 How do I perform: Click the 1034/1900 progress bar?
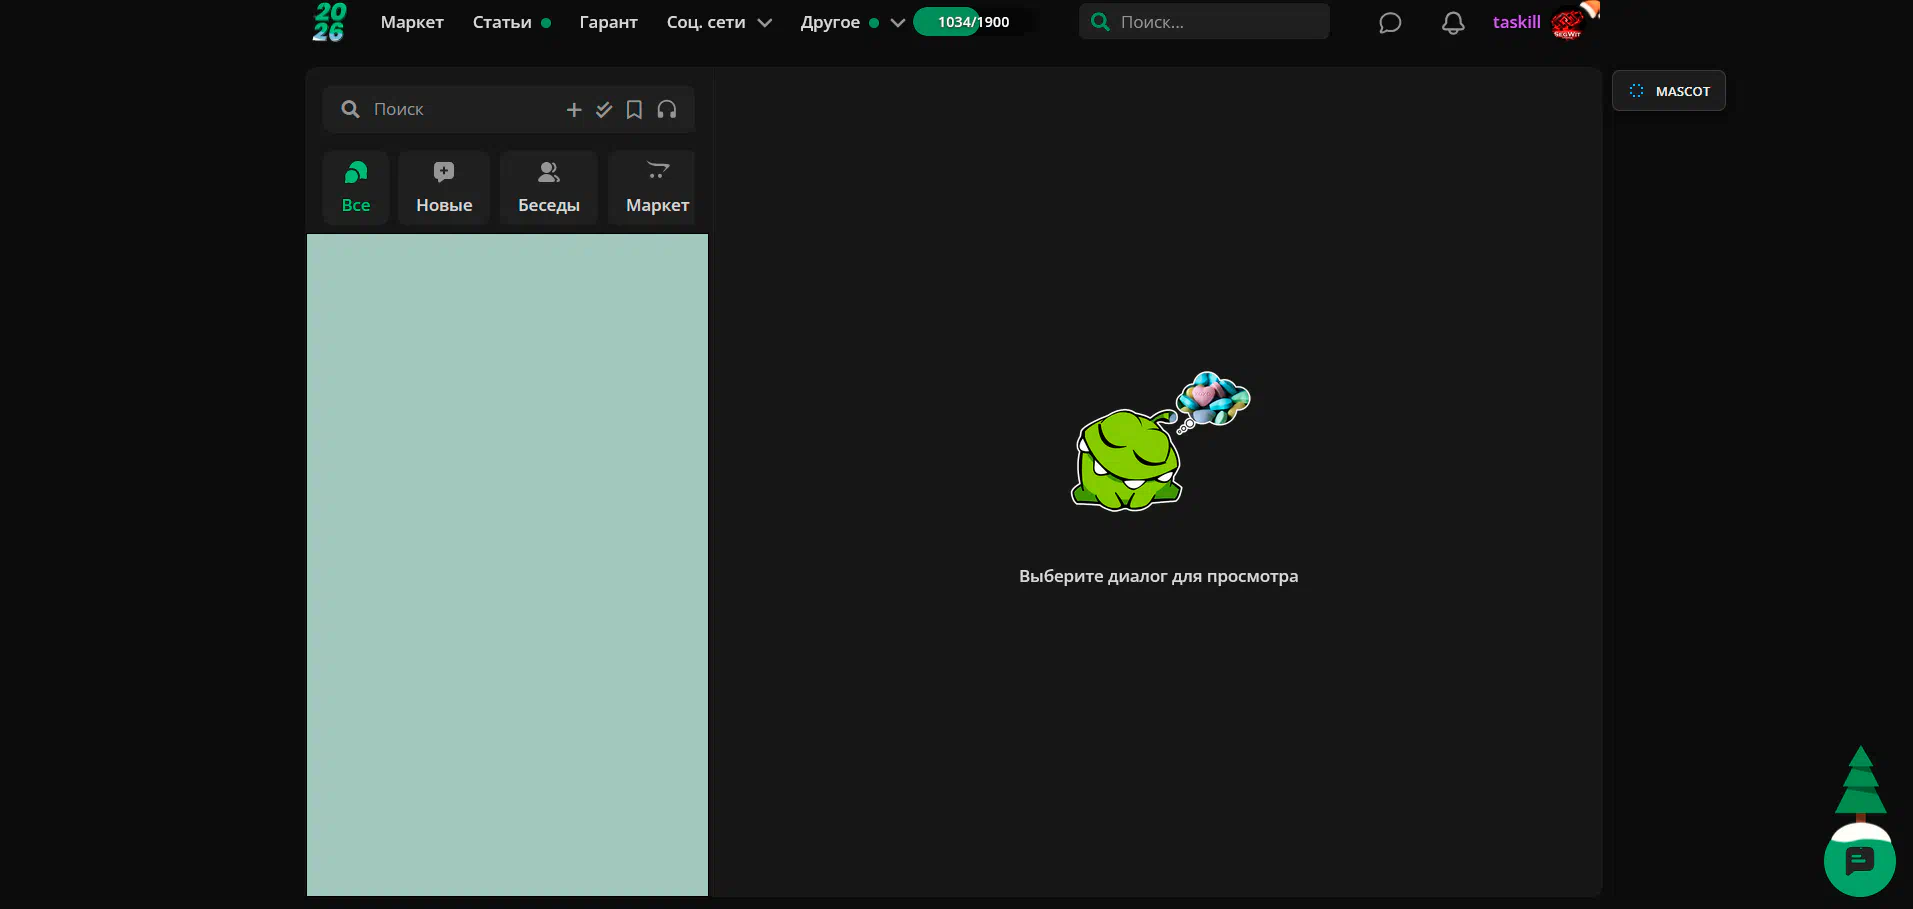pos(973,22)
